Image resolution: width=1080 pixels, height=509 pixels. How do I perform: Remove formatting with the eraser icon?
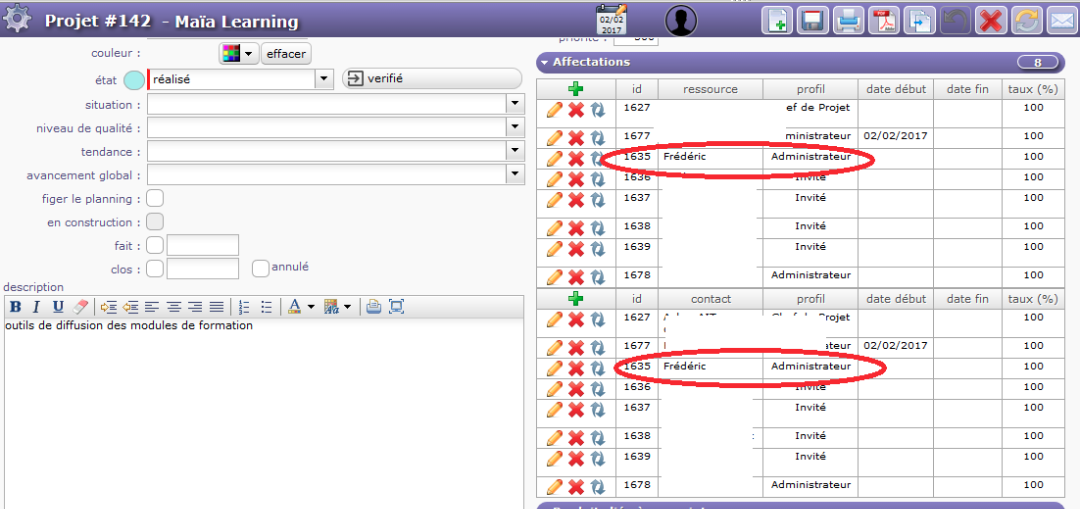[81, 307]
